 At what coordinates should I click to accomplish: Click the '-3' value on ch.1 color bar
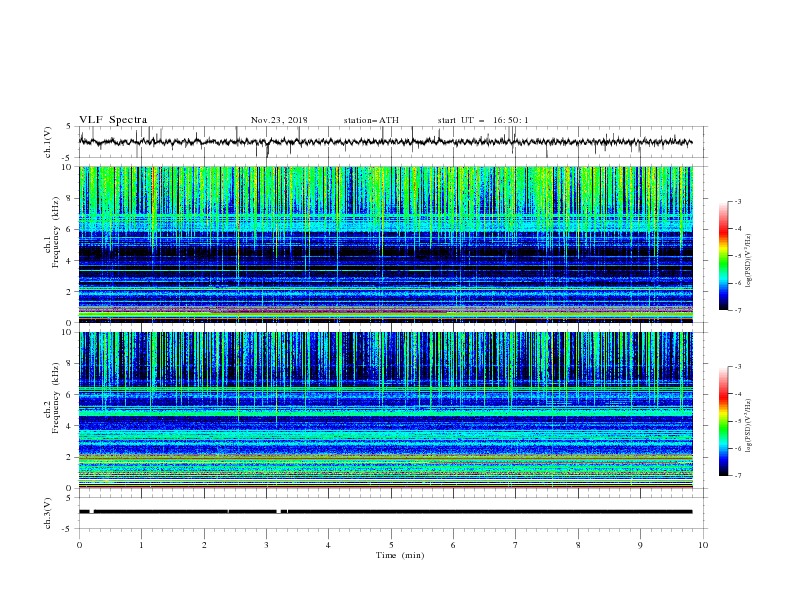[x=738, y=201]
